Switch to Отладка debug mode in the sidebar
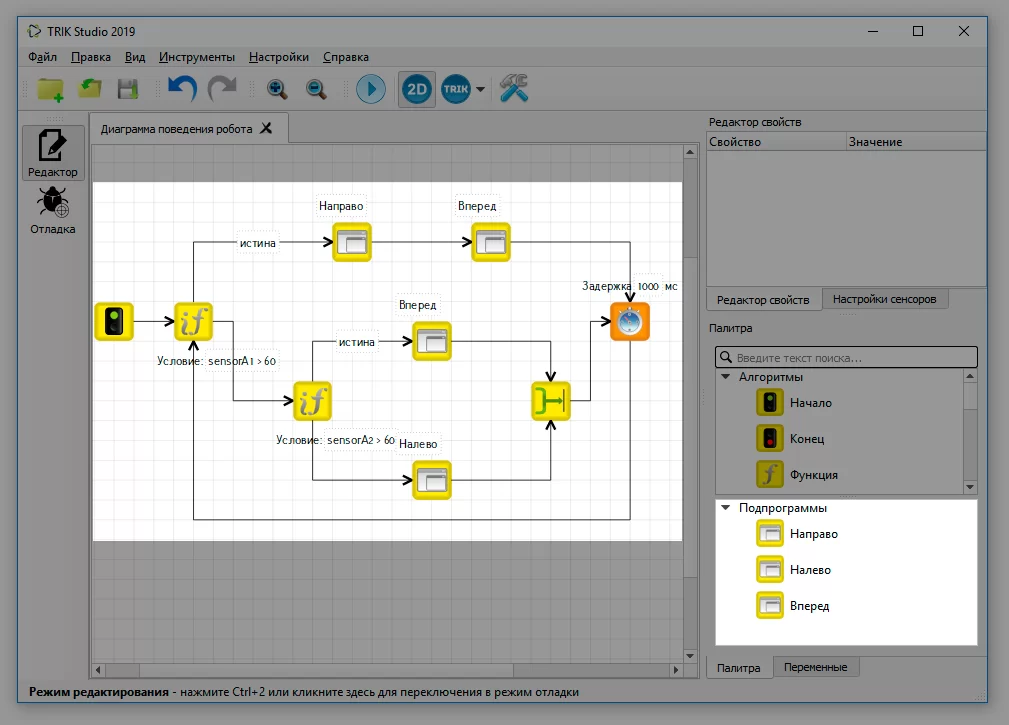 coord(53,210)
